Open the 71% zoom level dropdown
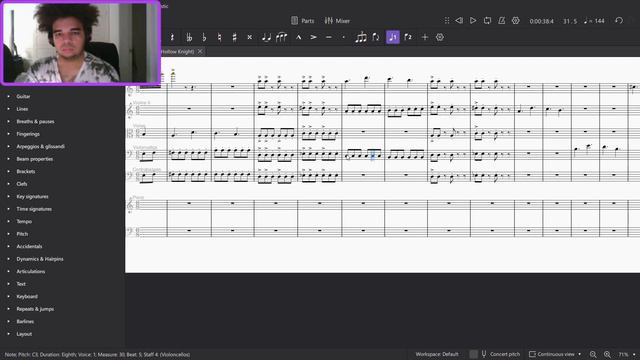This screenshot has width=640, height=360. click(x=627, y=355)
